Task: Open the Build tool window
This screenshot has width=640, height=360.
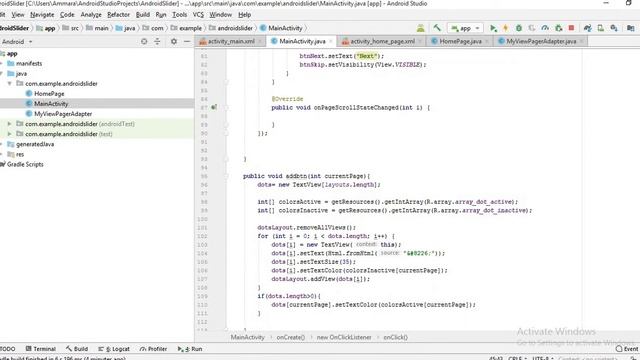Action: click(77, 349)
